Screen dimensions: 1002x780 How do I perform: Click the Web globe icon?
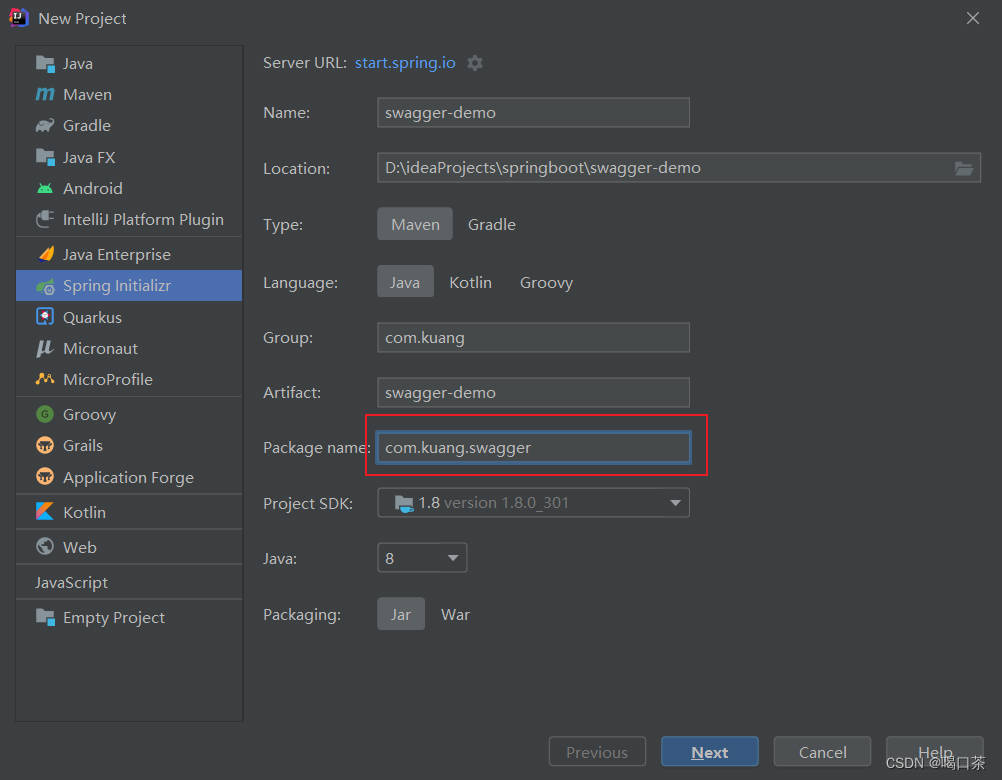[x=45, y=547]
